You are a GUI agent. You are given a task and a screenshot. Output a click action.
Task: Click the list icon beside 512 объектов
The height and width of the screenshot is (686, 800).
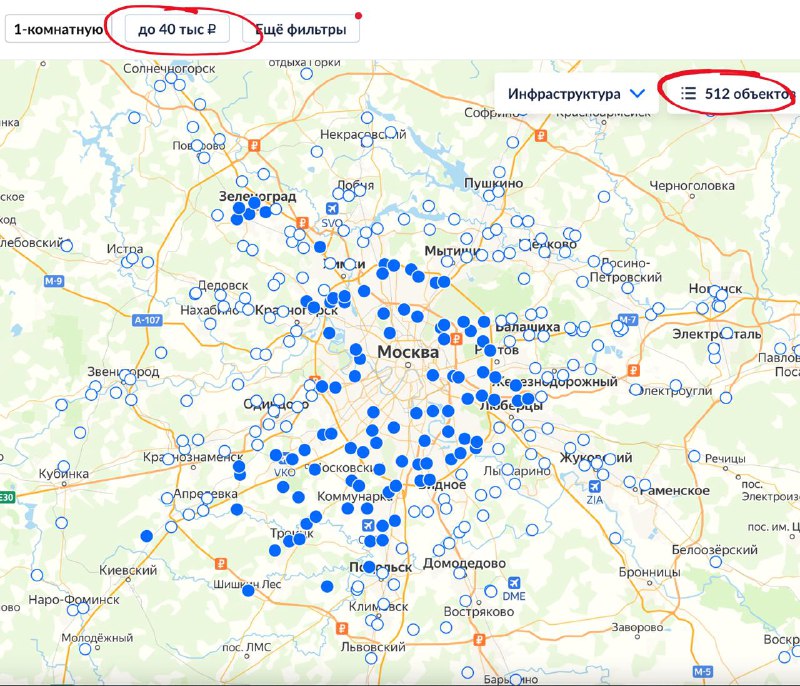[688, 93]
